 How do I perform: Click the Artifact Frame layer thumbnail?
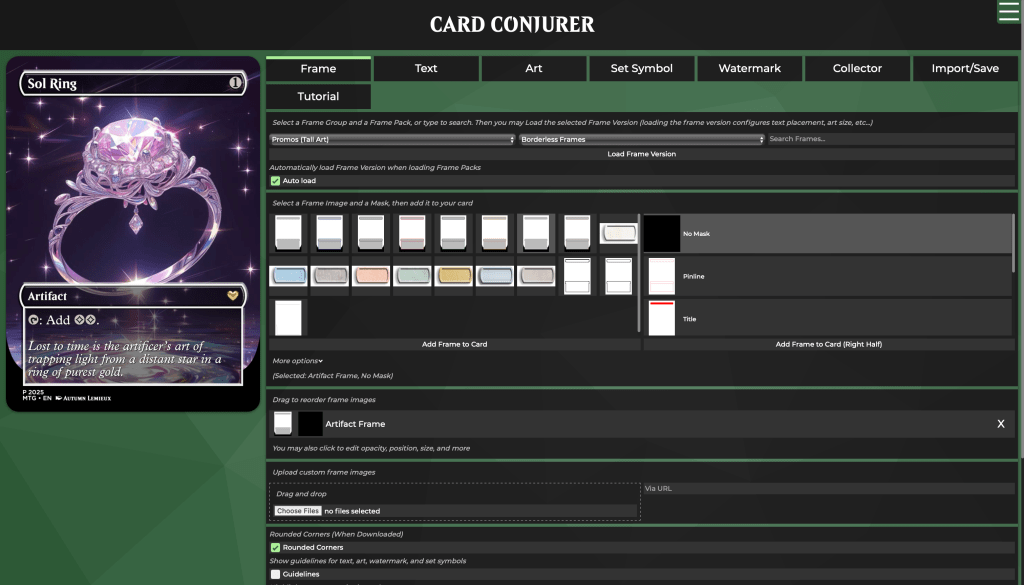[283, 424]
